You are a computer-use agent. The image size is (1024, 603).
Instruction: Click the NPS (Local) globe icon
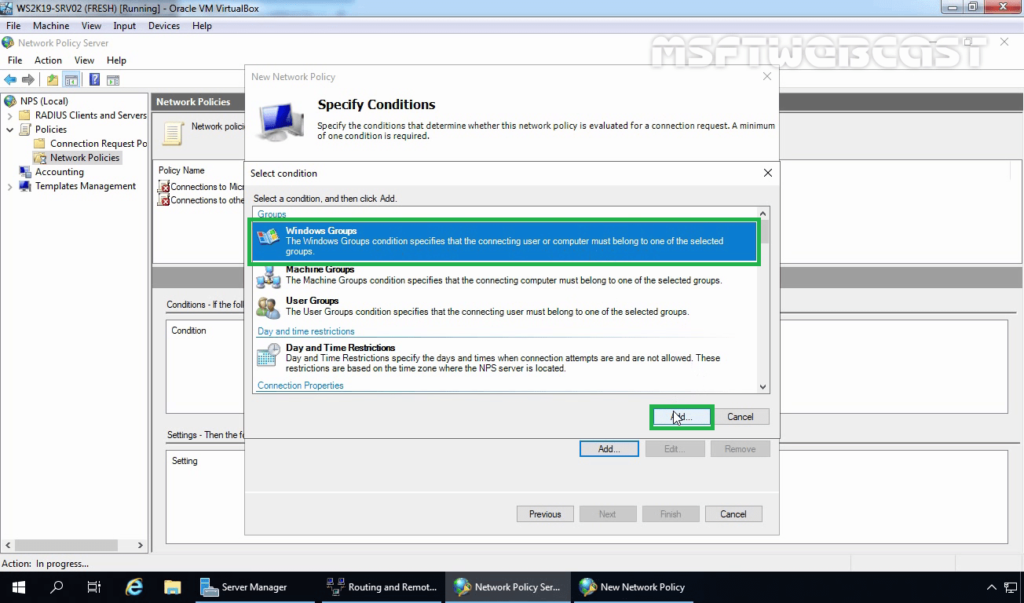coord(10,101)
